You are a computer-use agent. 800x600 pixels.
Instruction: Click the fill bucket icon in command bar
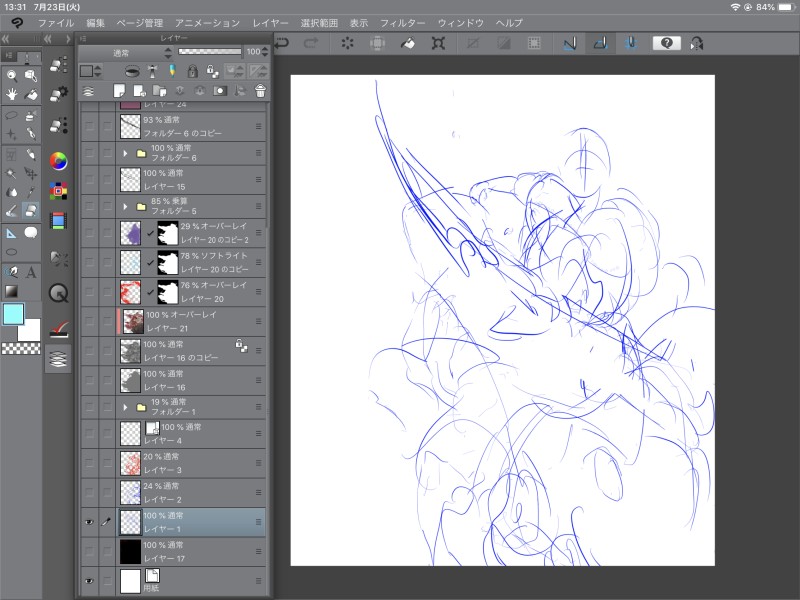pyautogui.click(x=408, y=43)
